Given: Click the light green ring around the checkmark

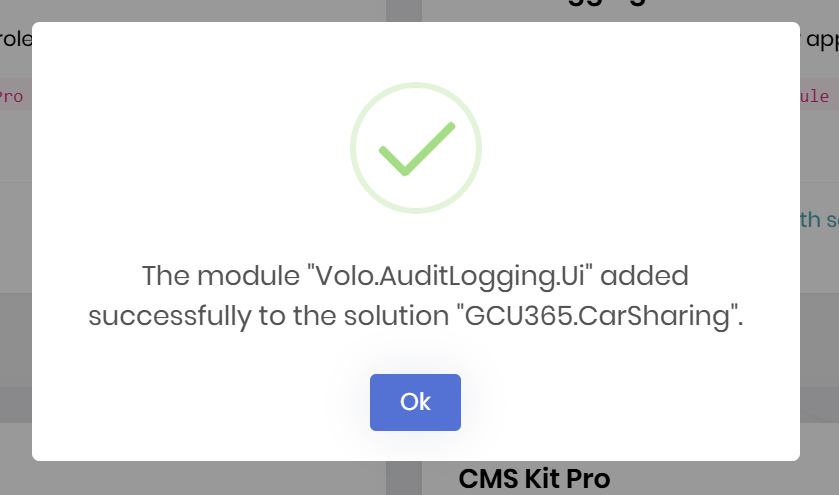Looking at the screenshot, I should click(355, 148).
